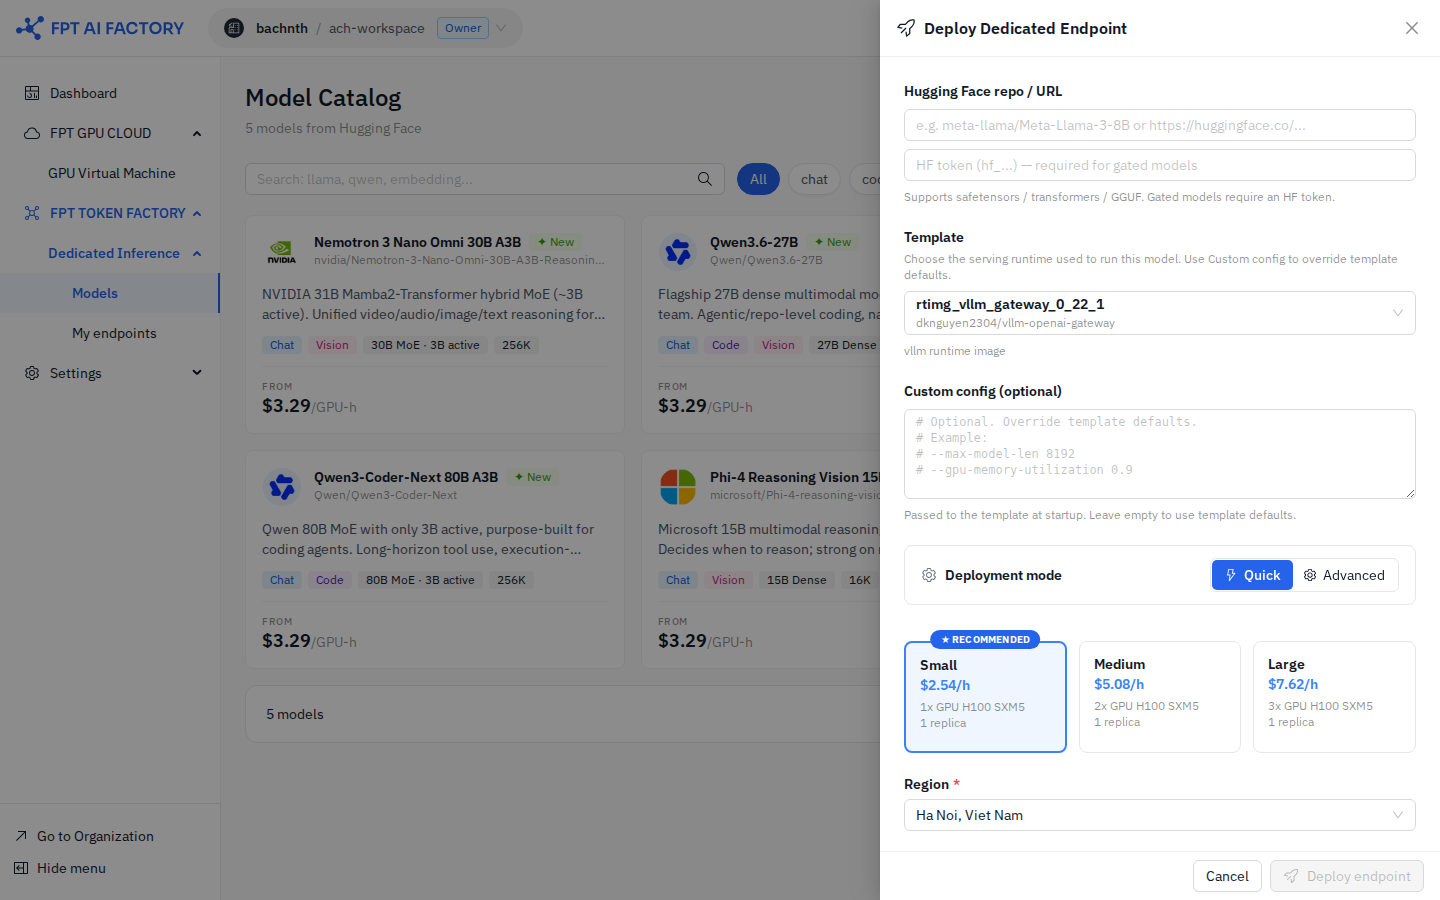Focus the Hugging Face repo URL field
The image size is (1440, 900).
(1160, 125)
